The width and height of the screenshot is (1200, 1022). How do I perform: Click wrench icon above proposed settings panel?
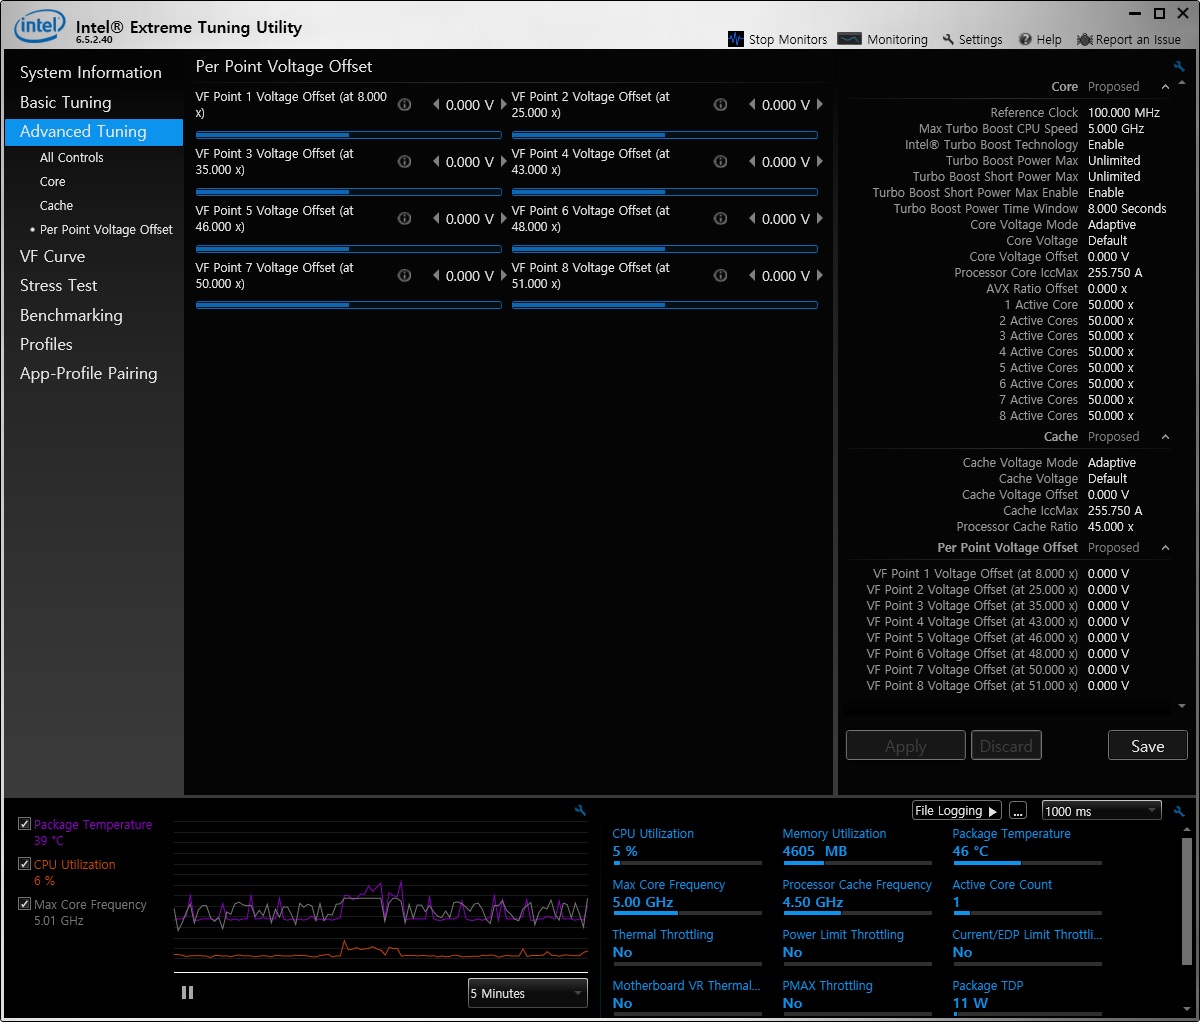click(1179, 66)
